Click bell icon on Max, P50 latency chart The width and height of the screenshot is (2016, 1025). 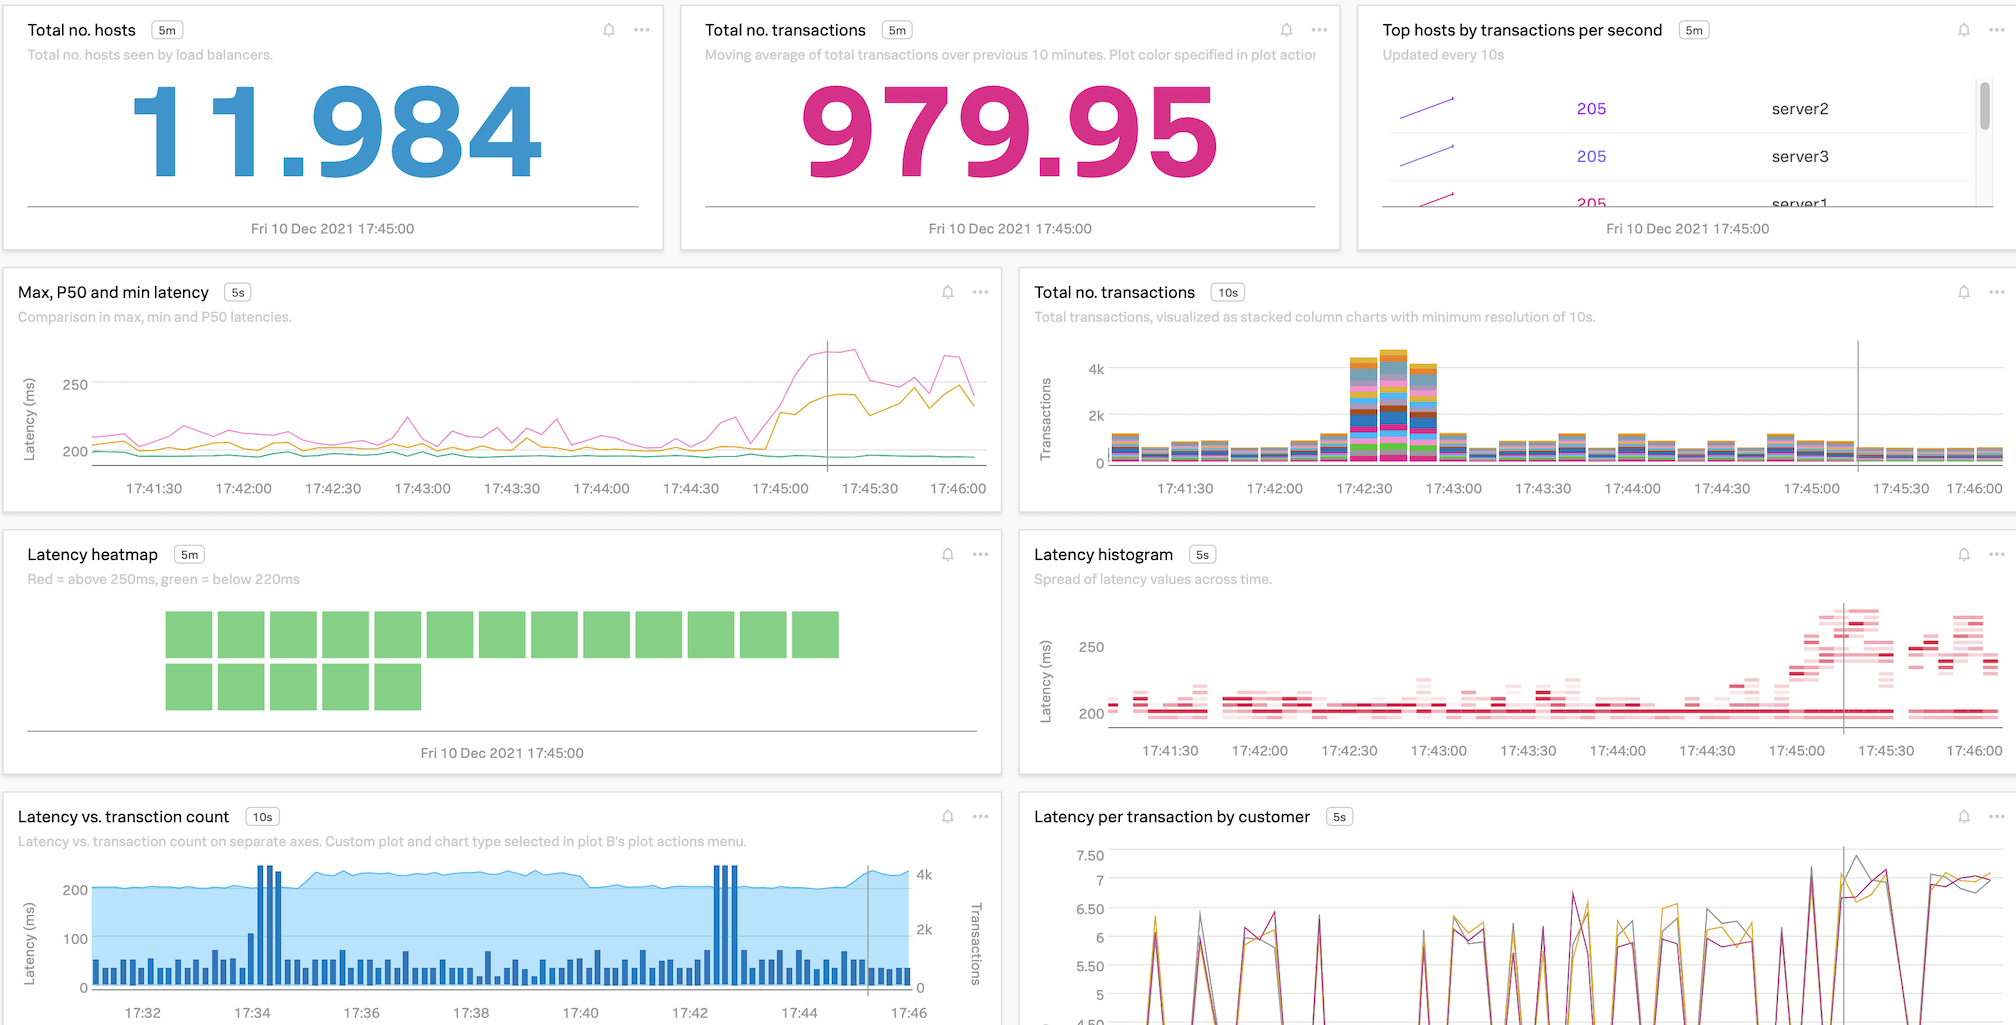point(947,292)
